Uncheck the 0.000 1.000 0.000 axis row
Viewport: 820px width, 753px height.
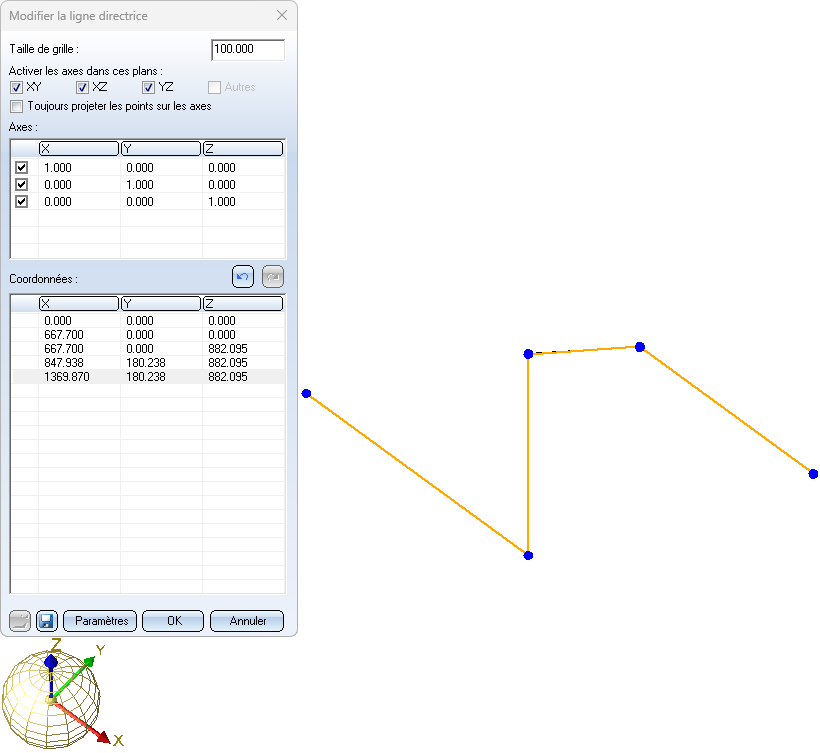coord(21,185)
